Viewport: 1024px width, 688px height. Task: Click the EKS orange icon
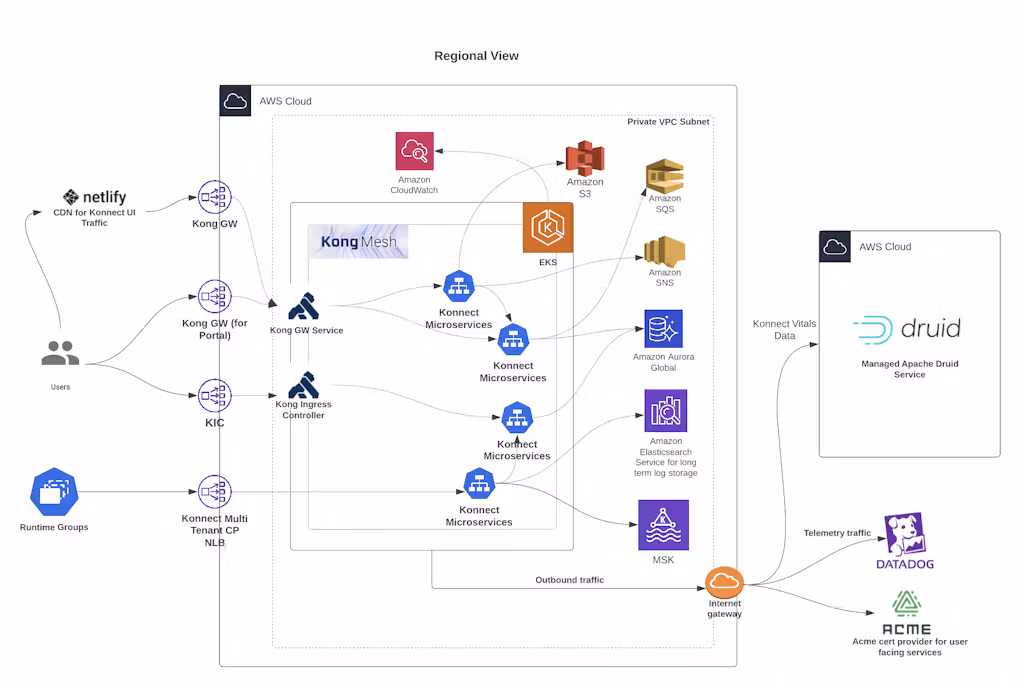pyautogui.click(x=547, y=228)
